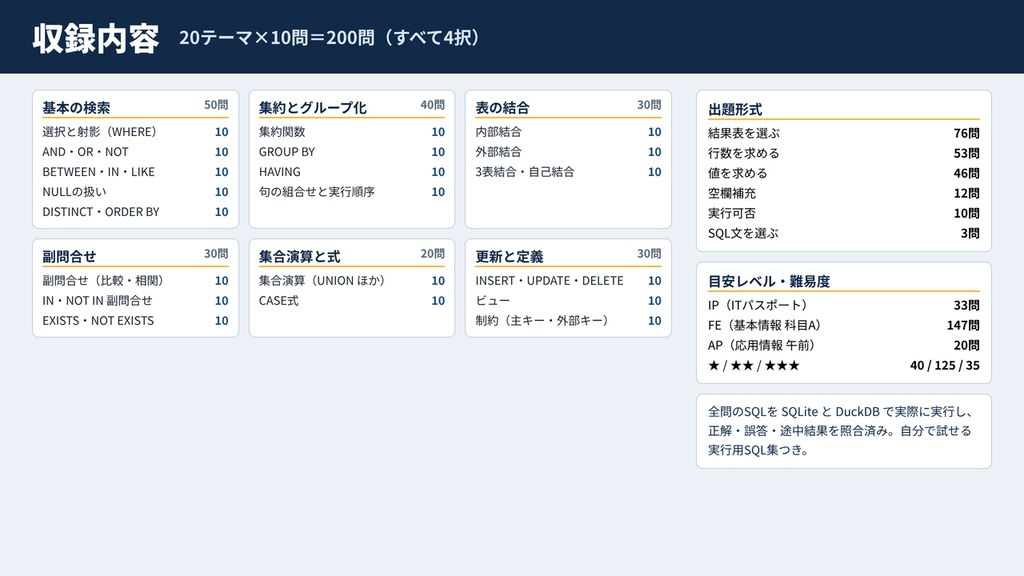Click the 50問 count label
1024x576 pixels.
216,105
